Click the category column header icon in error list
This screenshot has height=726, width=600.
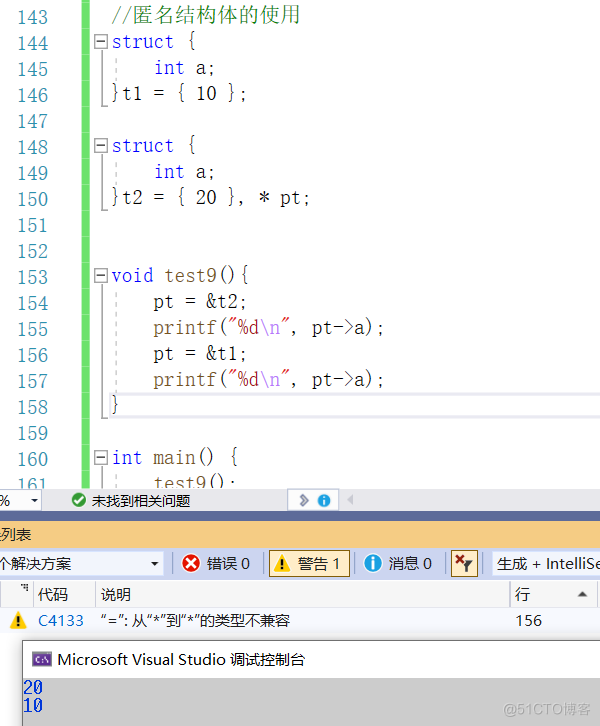pos(24,588)
